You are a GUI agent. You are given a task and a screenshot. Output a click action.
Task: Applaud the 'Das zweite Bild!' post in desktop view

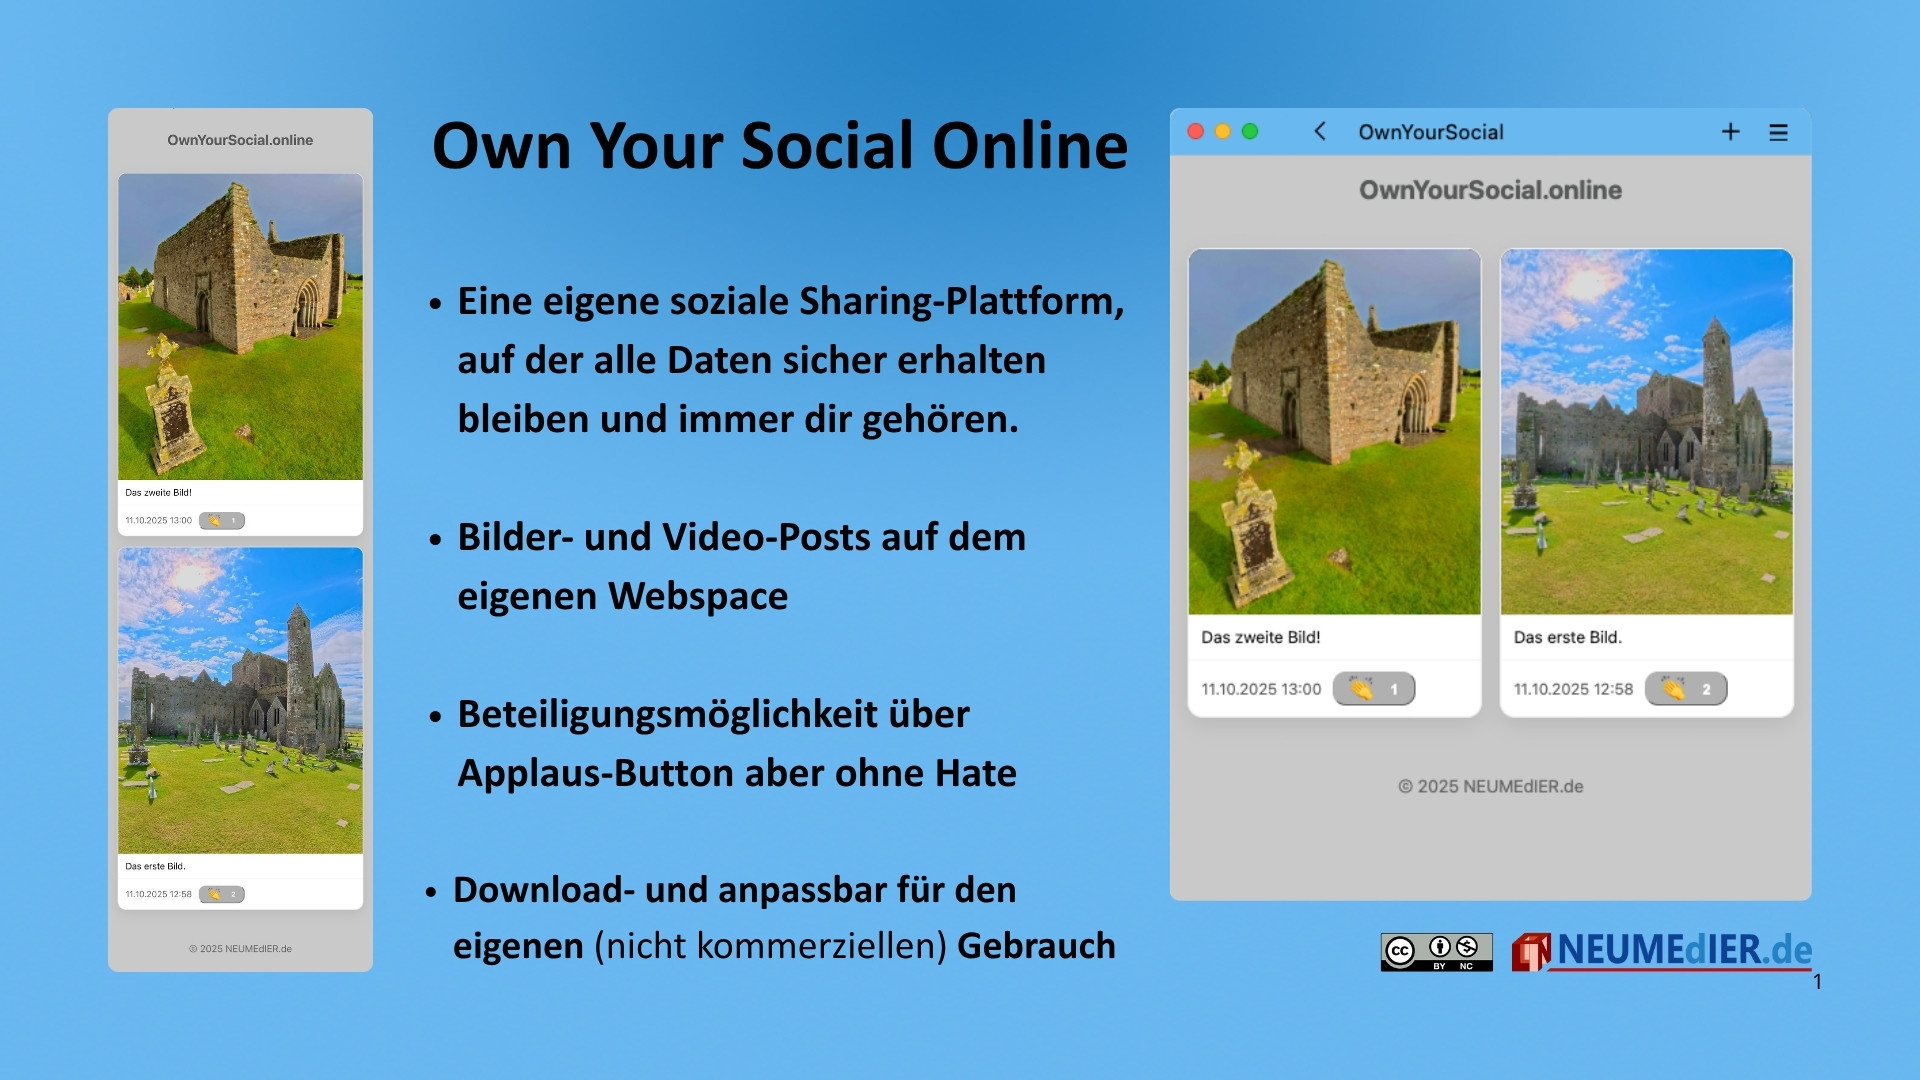[x=1373, y=689]
